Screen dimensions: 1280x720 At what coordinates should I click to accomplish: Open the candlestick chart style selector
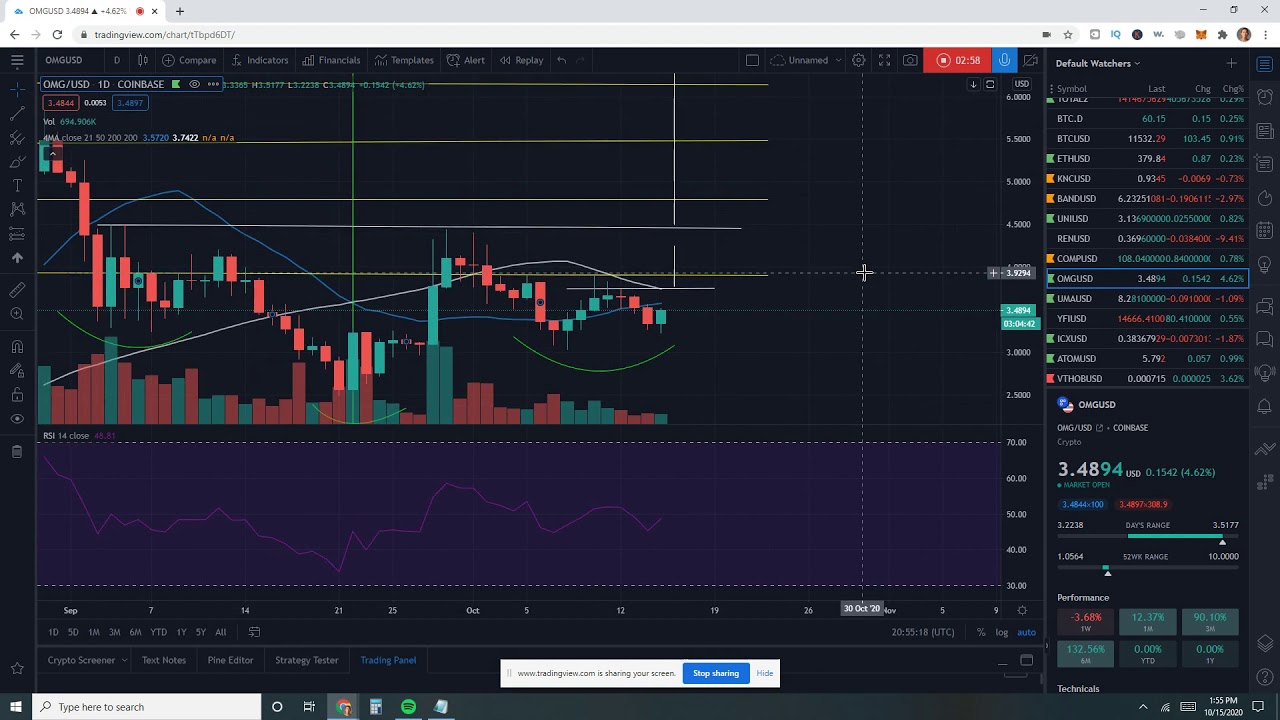(143, 60)
